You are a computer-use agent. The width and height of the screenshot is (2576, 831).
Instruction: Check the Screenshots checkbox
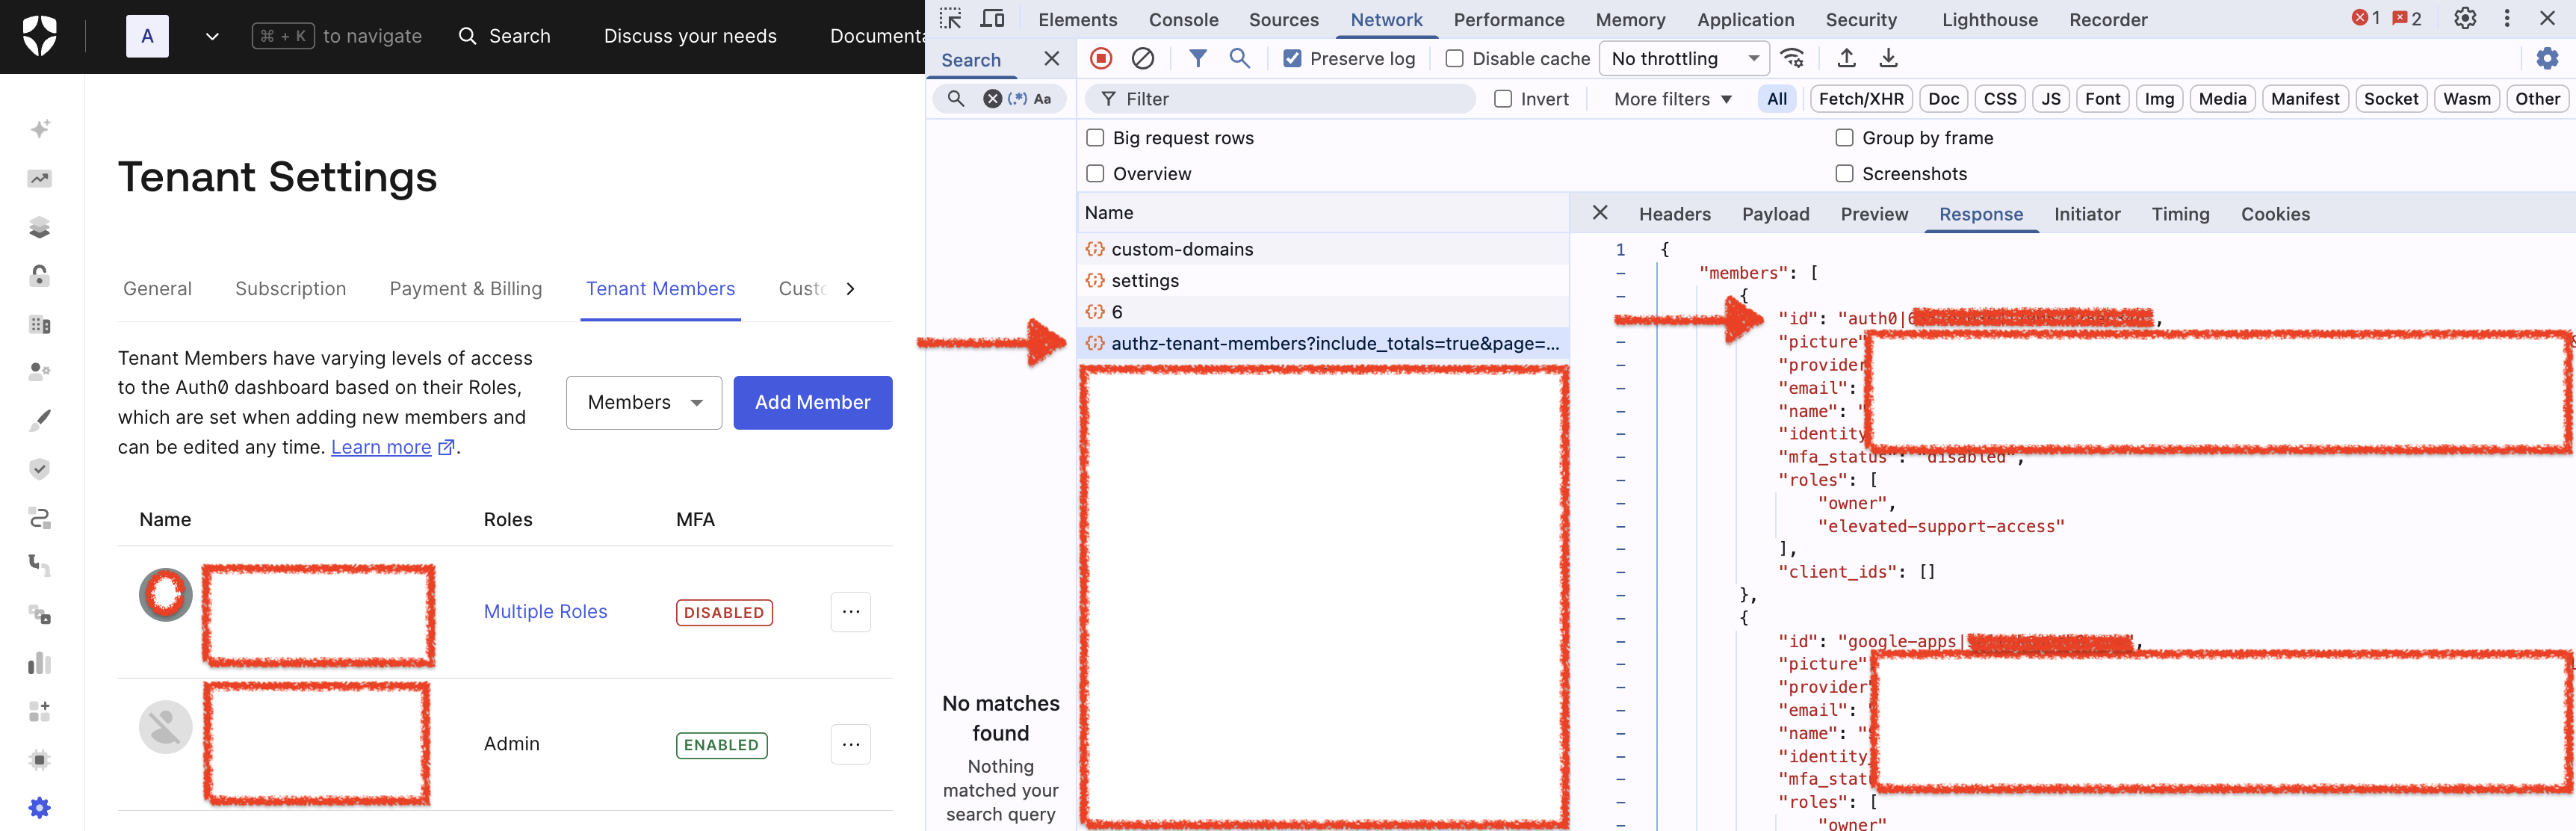click(1844, 174)
